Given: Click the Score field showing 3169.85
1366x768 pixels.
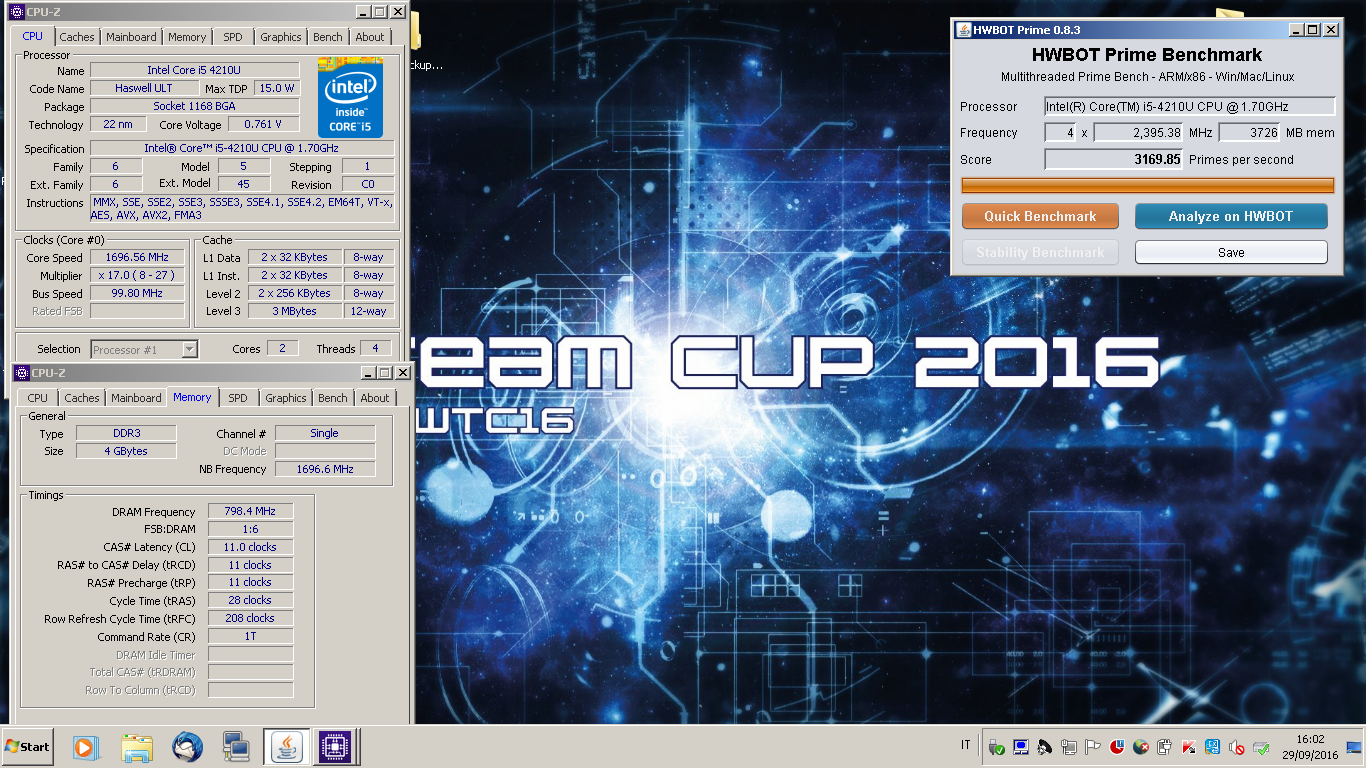Looking at the screenshot, I should tap(1114, 159).
